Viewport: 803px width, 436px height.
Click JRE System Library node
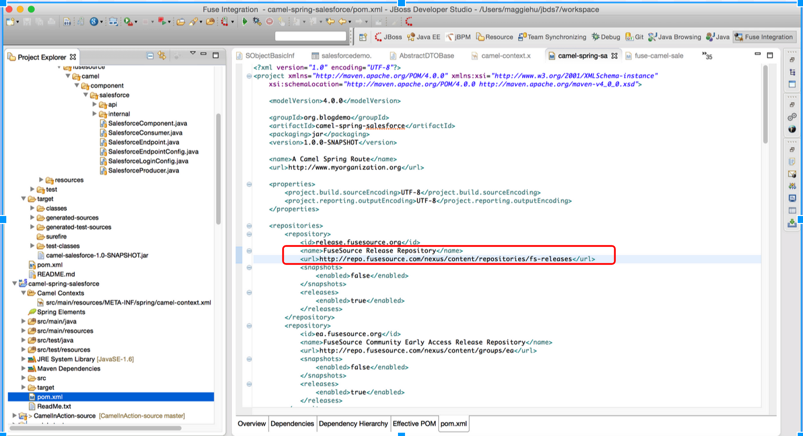81,359
